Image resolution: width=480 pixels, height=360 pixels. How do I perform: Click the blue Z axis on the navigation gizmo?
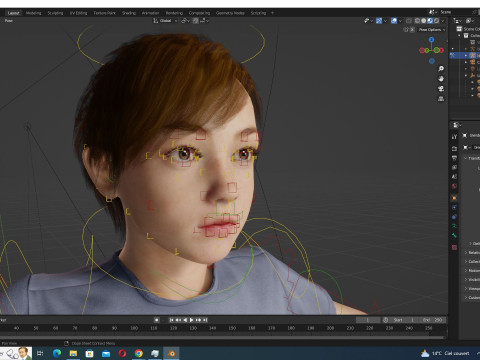click(432, 40)
